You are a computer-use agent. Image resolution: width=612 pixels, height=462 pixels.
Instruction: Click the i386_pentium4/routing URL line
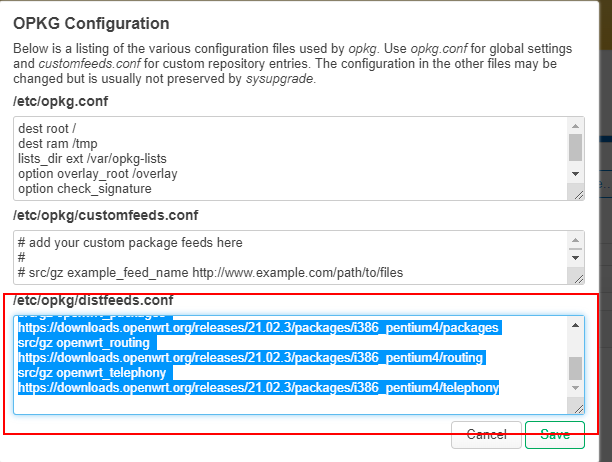coord(251,357)
